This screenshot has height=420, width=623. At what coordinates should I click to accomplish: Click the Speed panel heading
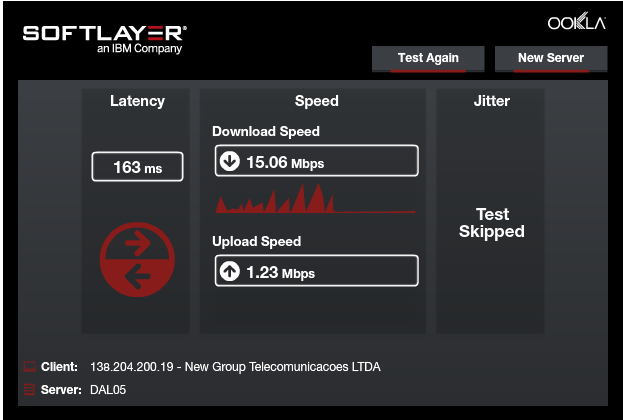click(316, 101)
